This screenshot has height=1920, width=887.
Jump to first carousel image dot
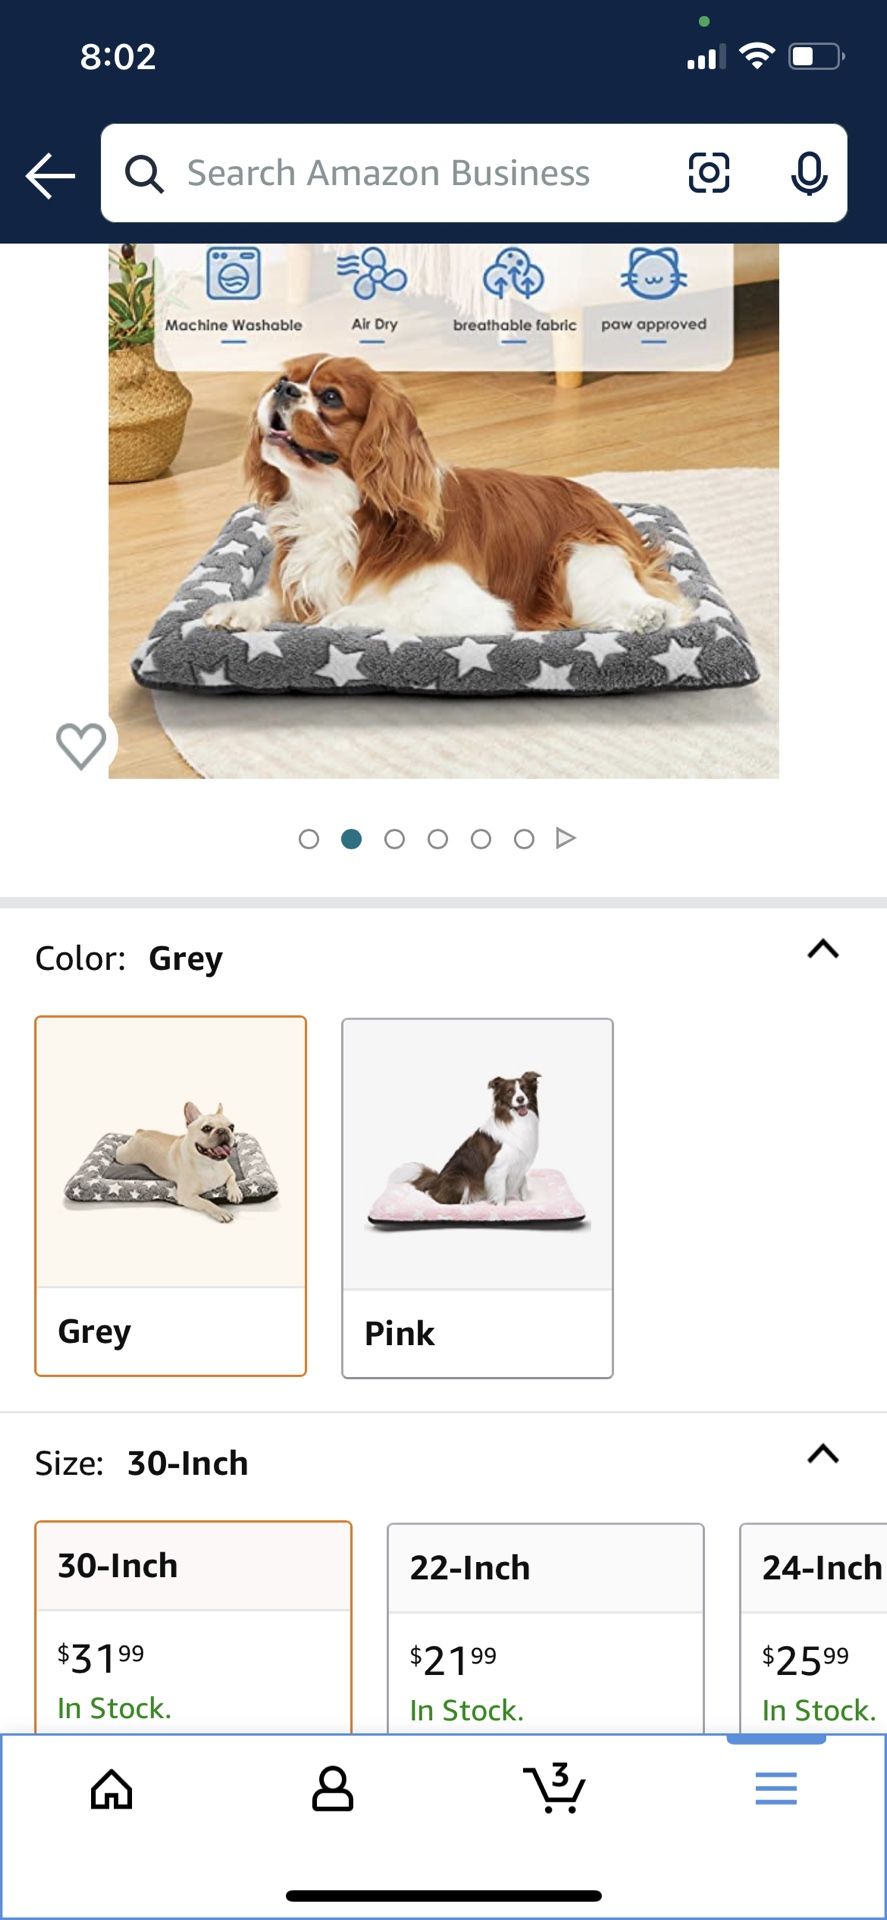click(x=309, y=839)
